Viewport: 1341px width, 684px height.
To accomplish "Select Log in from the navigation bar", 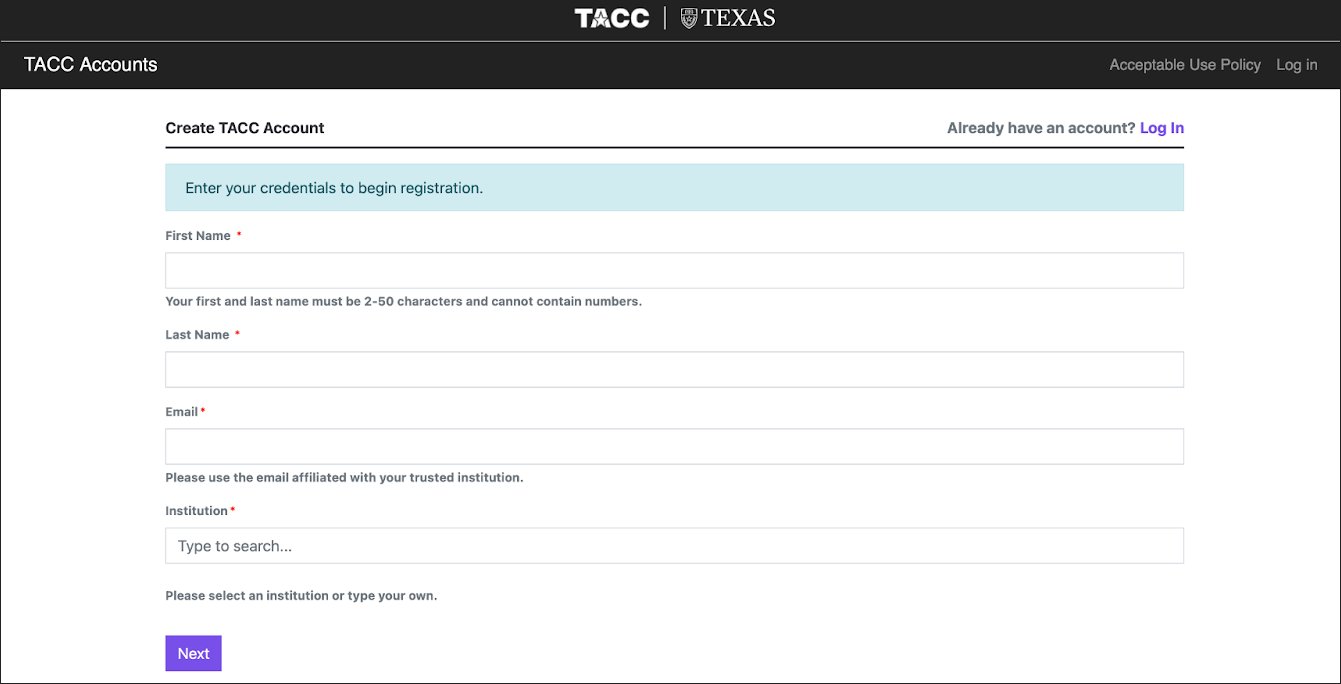I will coord(1296,65).
